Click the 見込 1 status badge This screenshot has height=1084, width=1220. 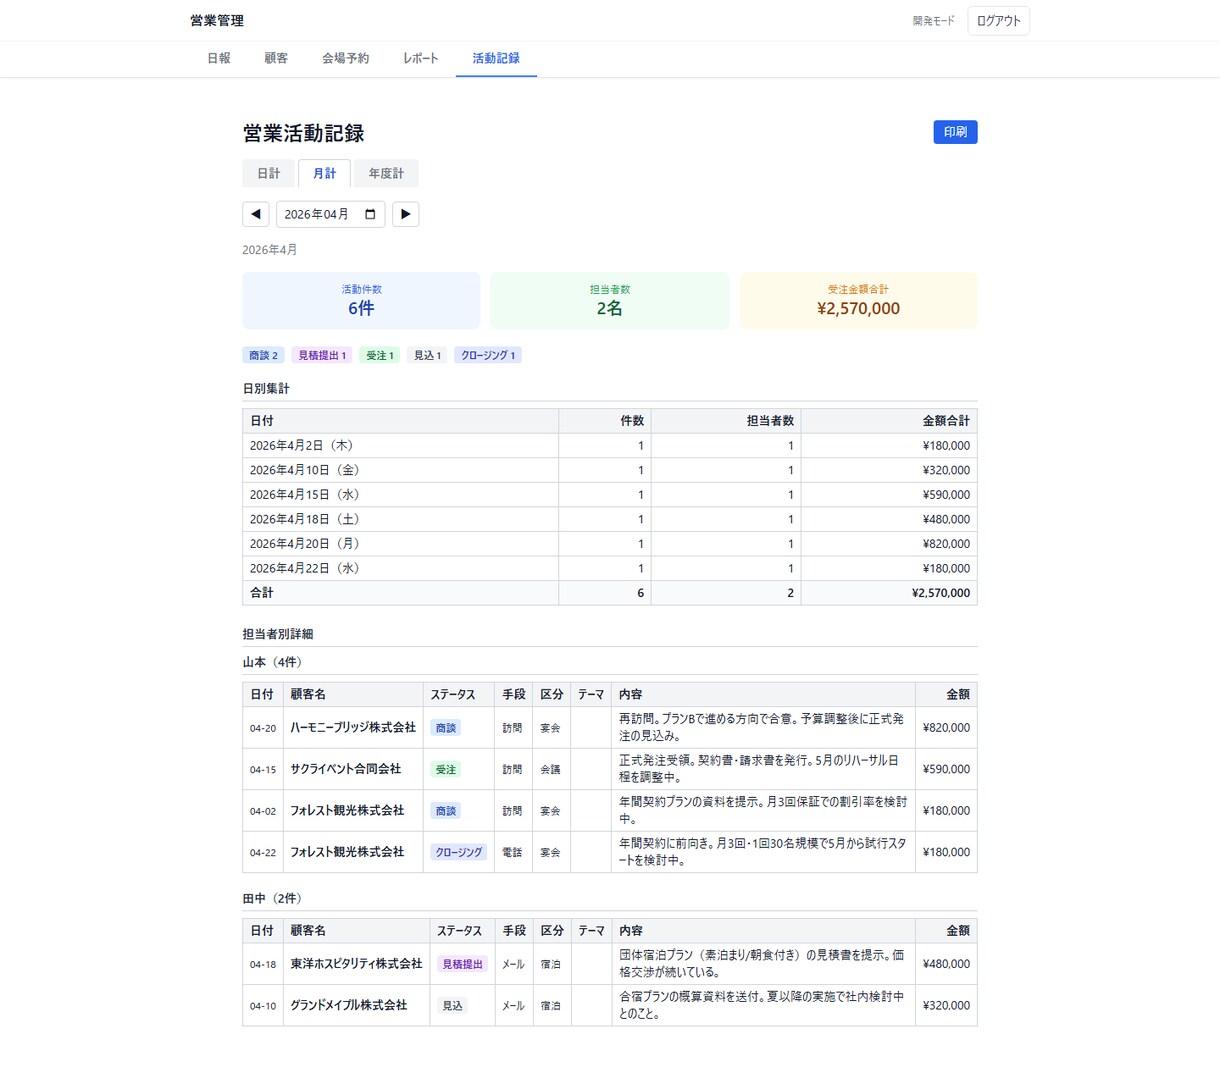point(428,355)
